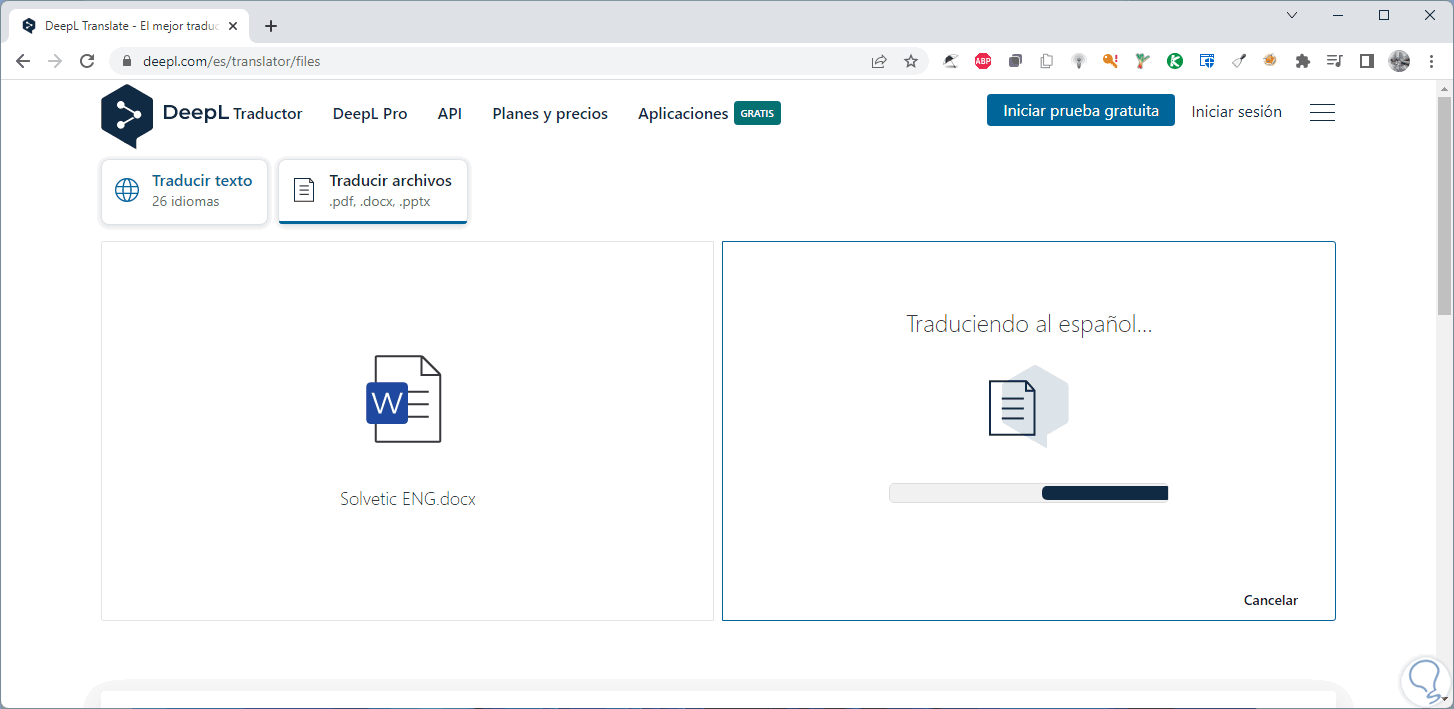Switch to Traducir texto tab
This screenshot has height=709, width=1454.
185,191
